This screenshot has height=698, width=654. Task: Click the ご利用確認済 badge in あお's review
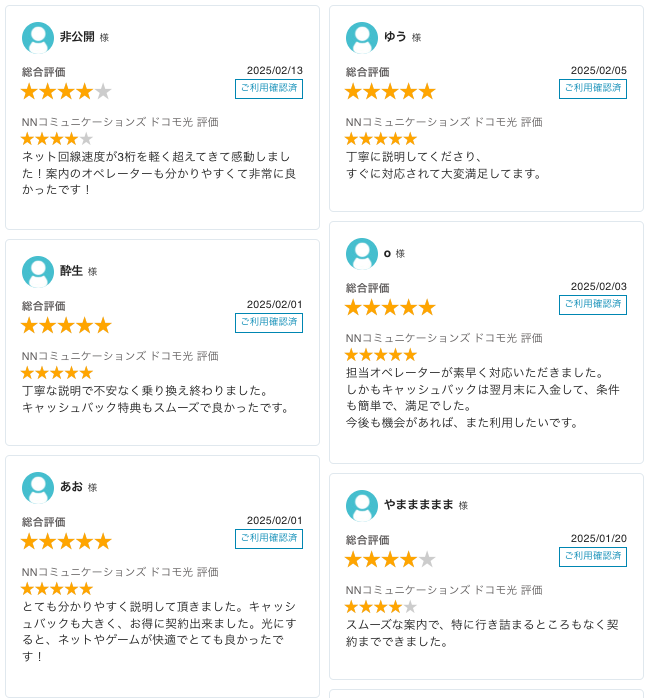(269, 539)
